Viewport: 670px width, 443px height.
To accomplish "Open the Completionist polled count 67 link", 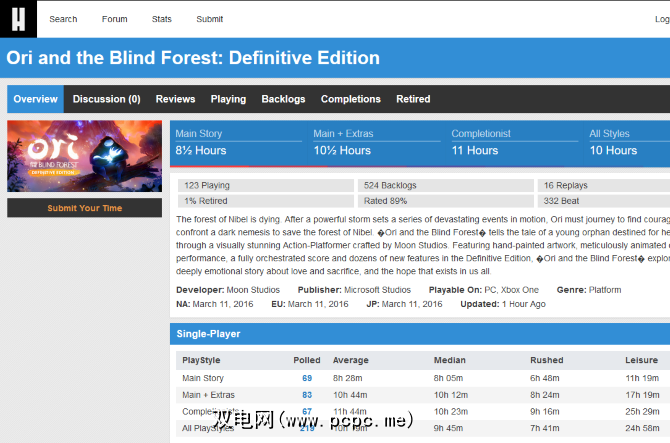I will click(x=307, y=411).
